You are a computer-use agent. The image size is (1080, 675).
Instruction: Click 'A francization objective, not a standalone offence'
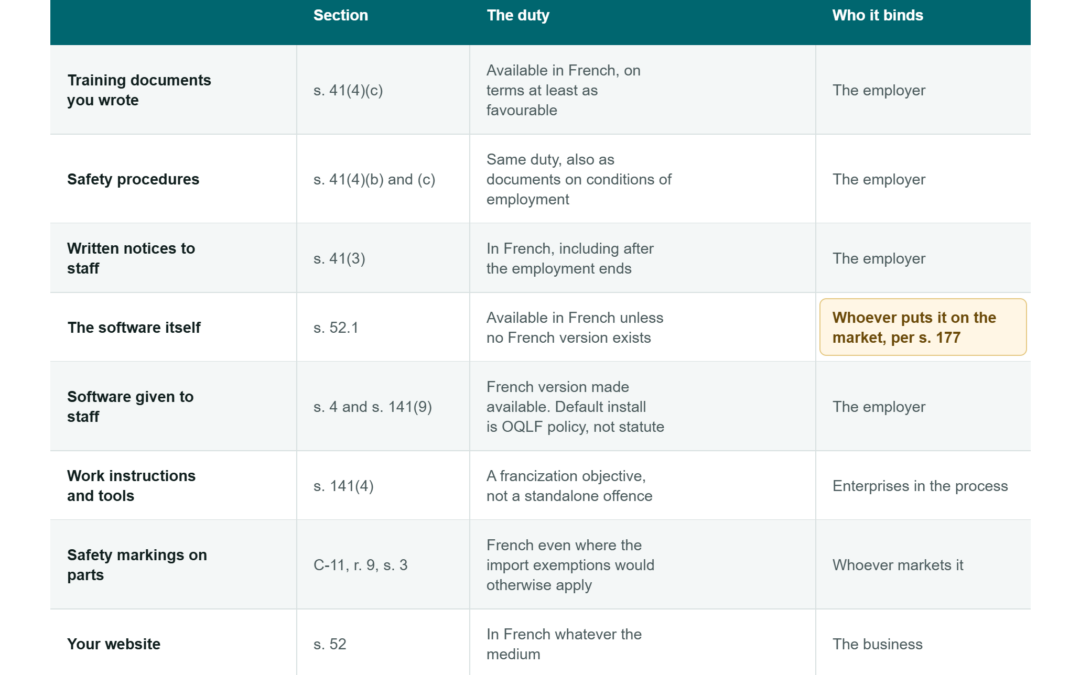point(569,486)
